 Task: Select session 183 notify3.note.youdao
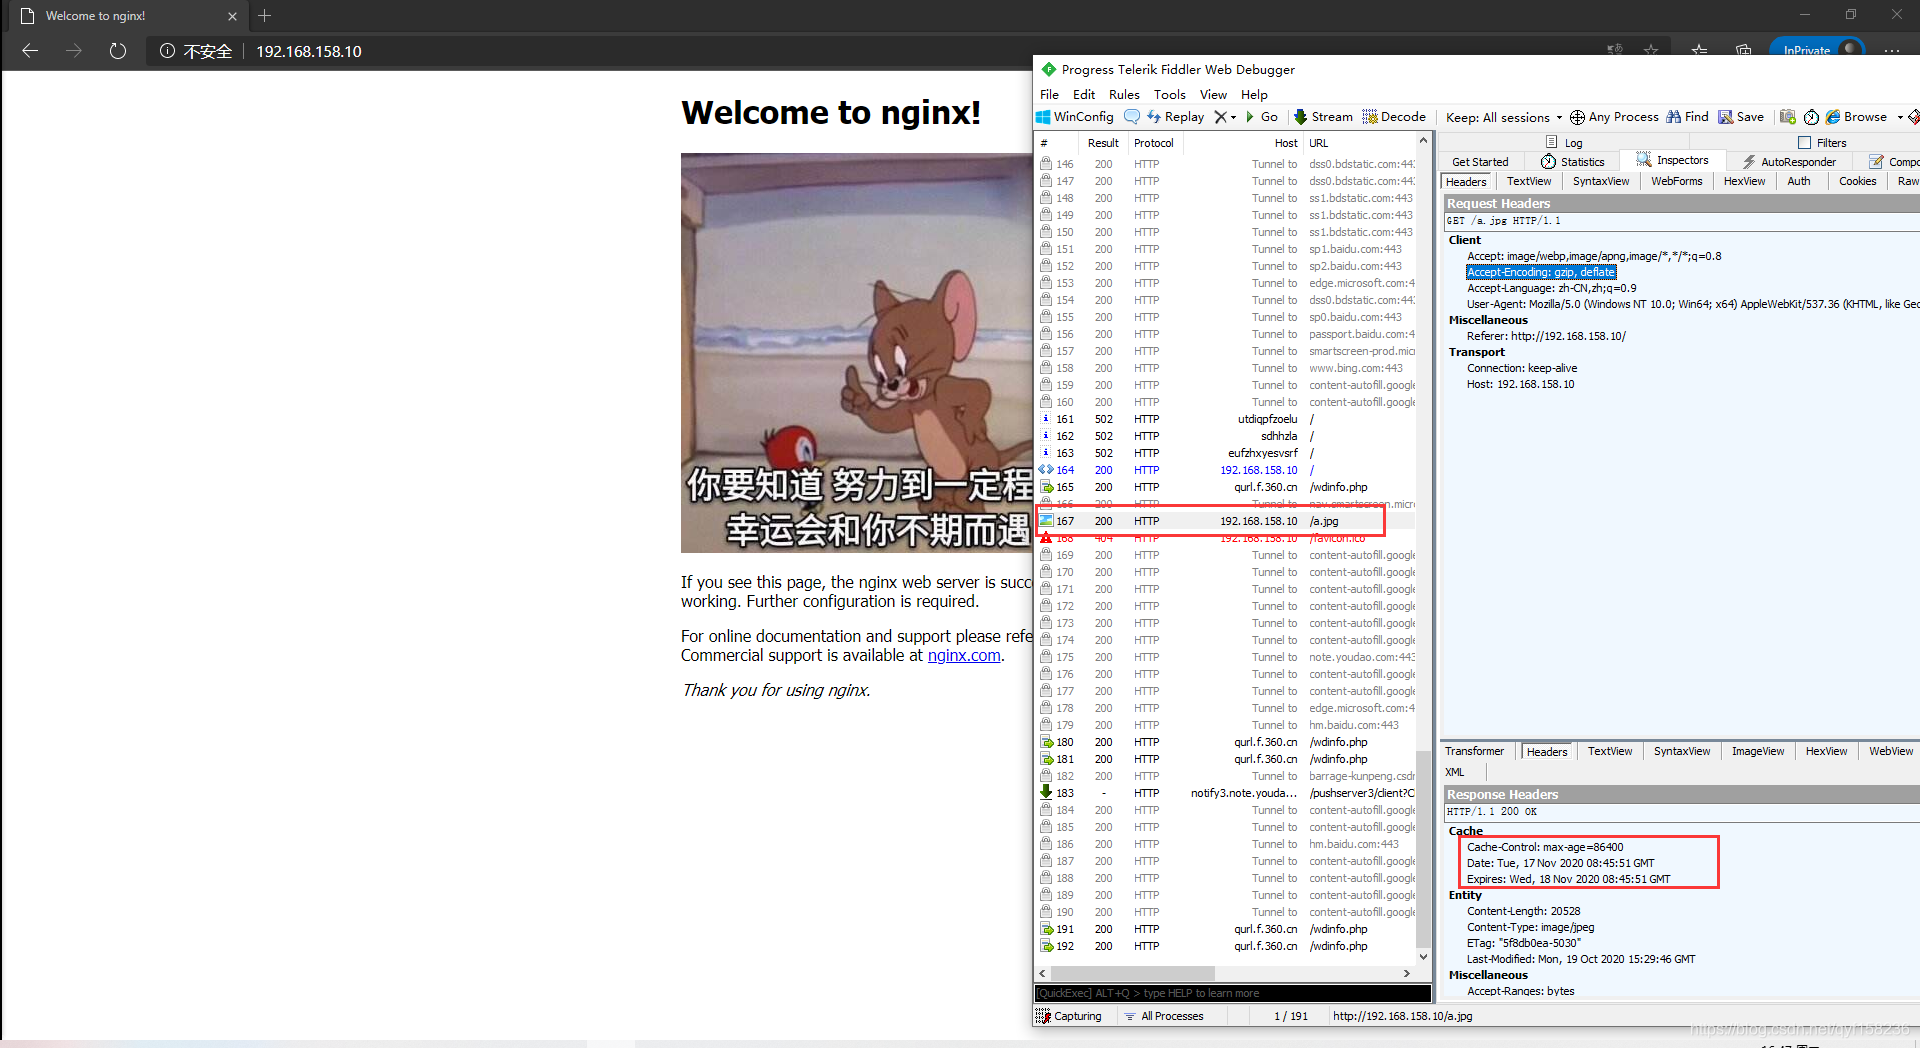click(x=1225, y=793)
